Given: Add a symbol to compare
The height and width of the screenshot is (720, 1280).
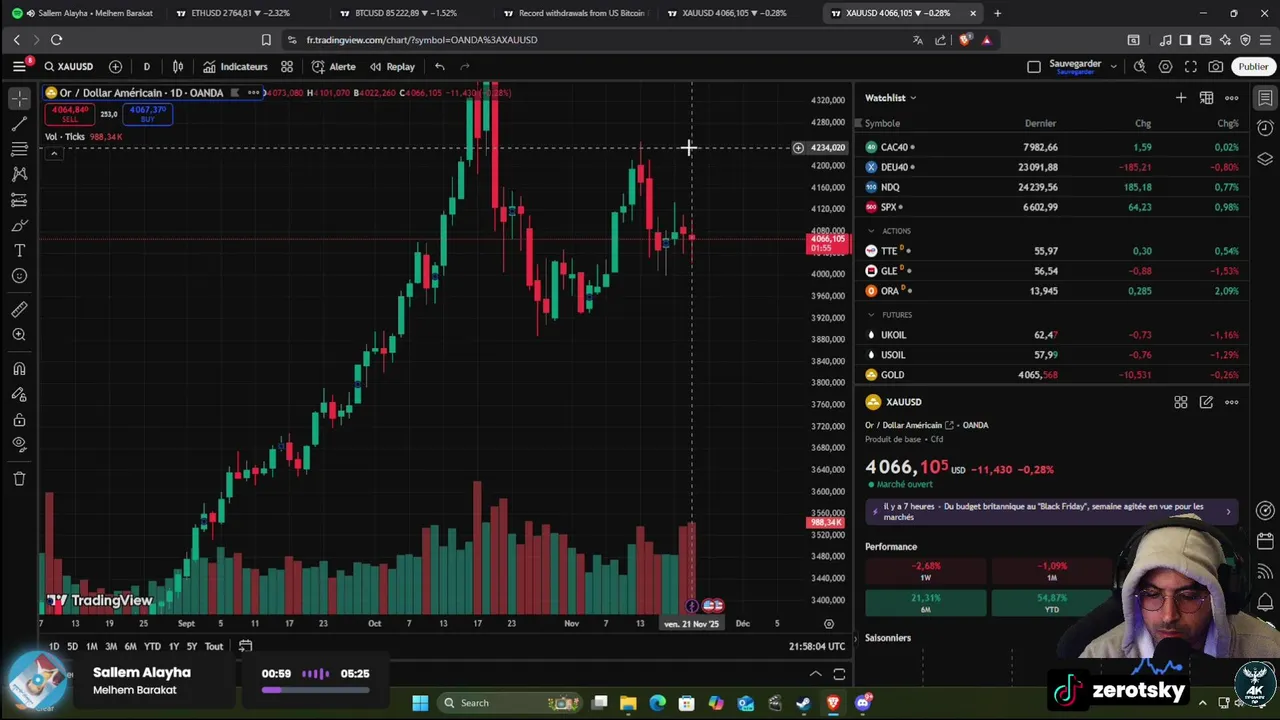Looking at the screenshot, I should pyautogui.click(x=115, y=67).
